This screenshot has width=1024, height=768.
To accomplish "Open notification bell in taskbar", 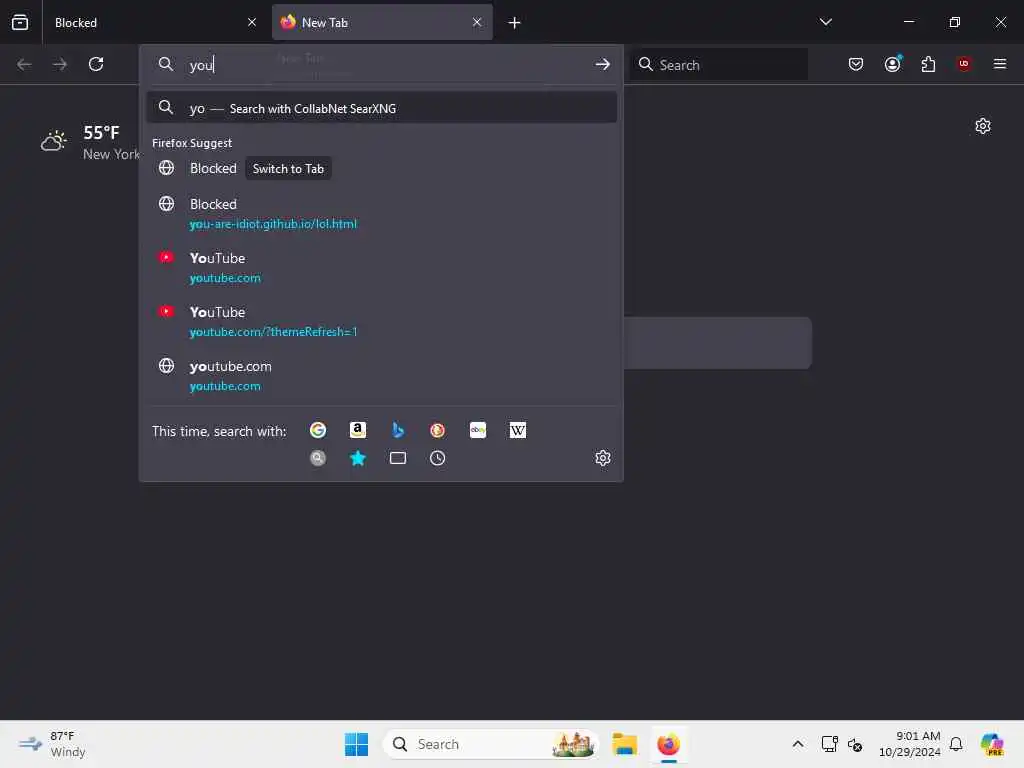I will 956,744.
